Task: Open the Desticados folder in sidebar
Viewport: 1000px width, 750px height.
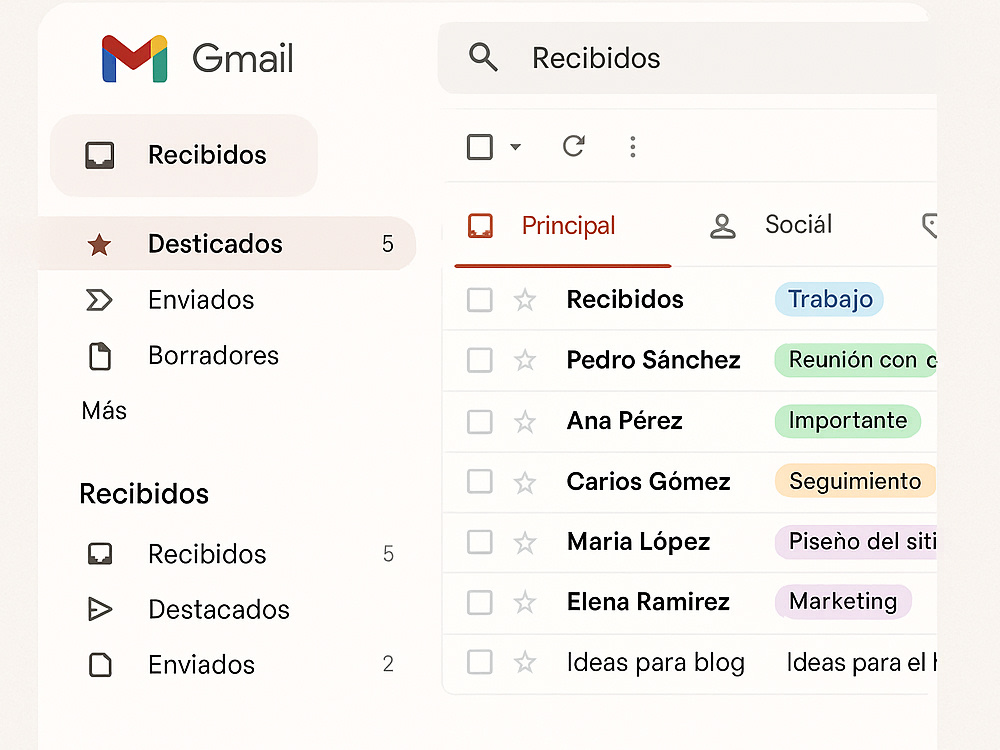Action: click(x=227, y=244)
